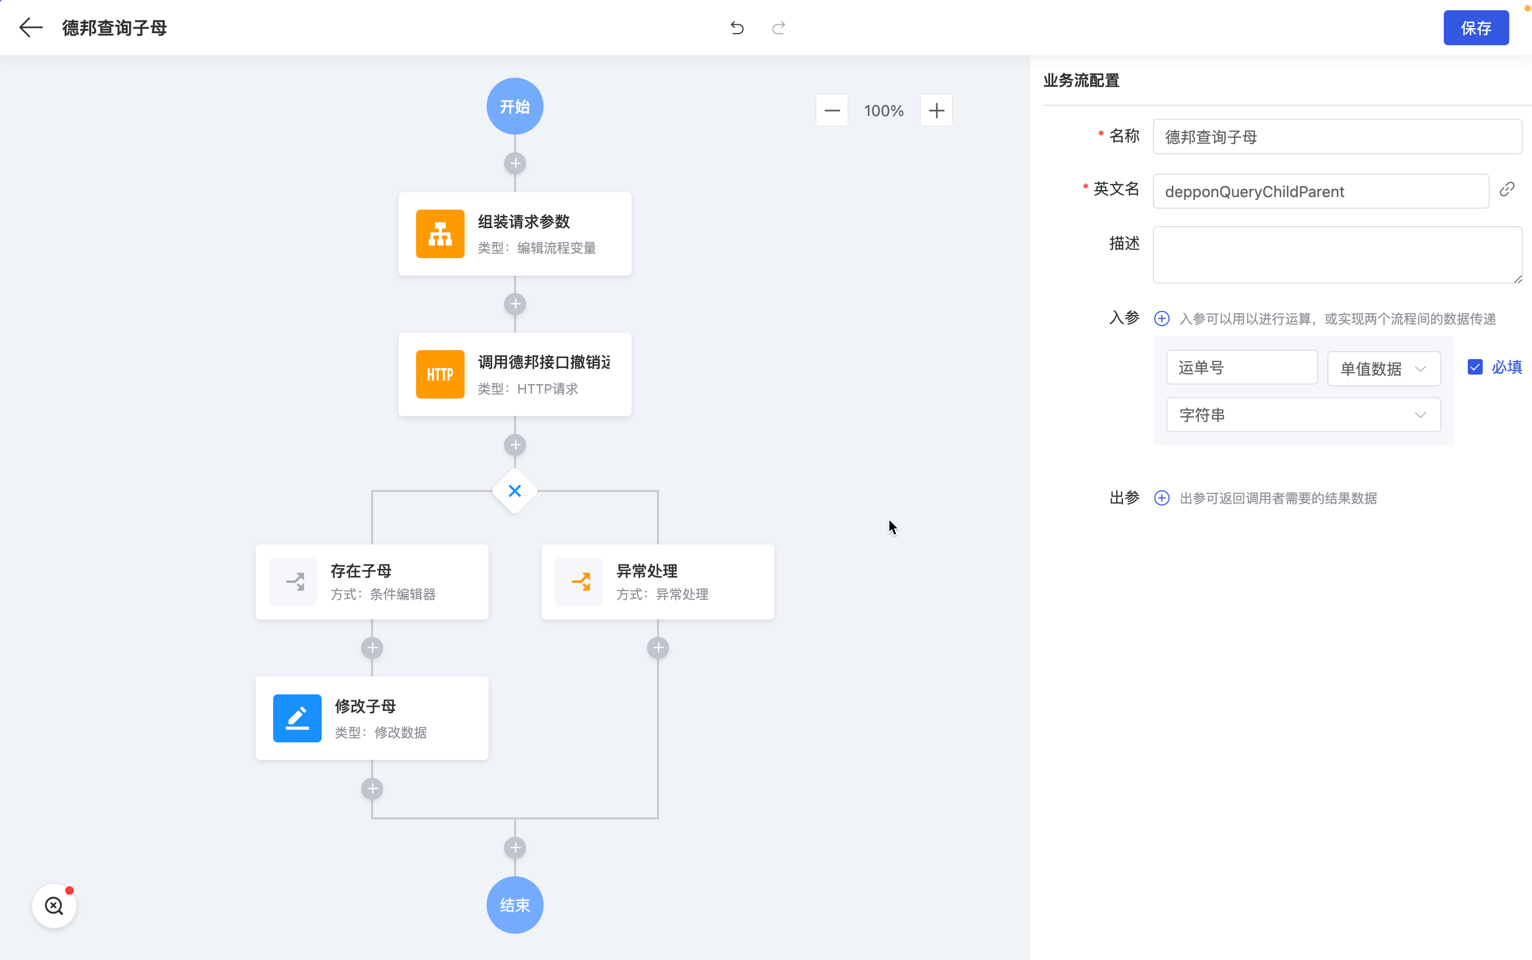Viewport: 1532px width, 960px height.
Task: Click the 存在子母 branch icon
Action: (294, 582)
